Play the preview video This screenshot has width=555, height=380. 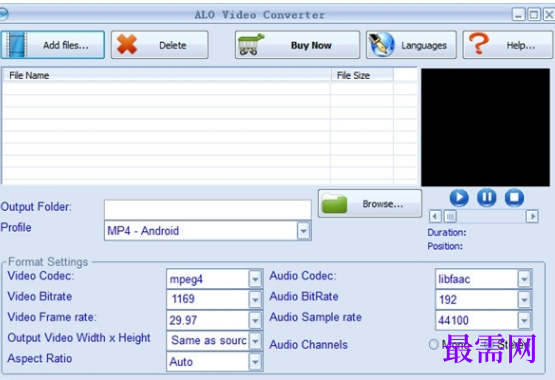pyautogui.click(x=459, y=197)
